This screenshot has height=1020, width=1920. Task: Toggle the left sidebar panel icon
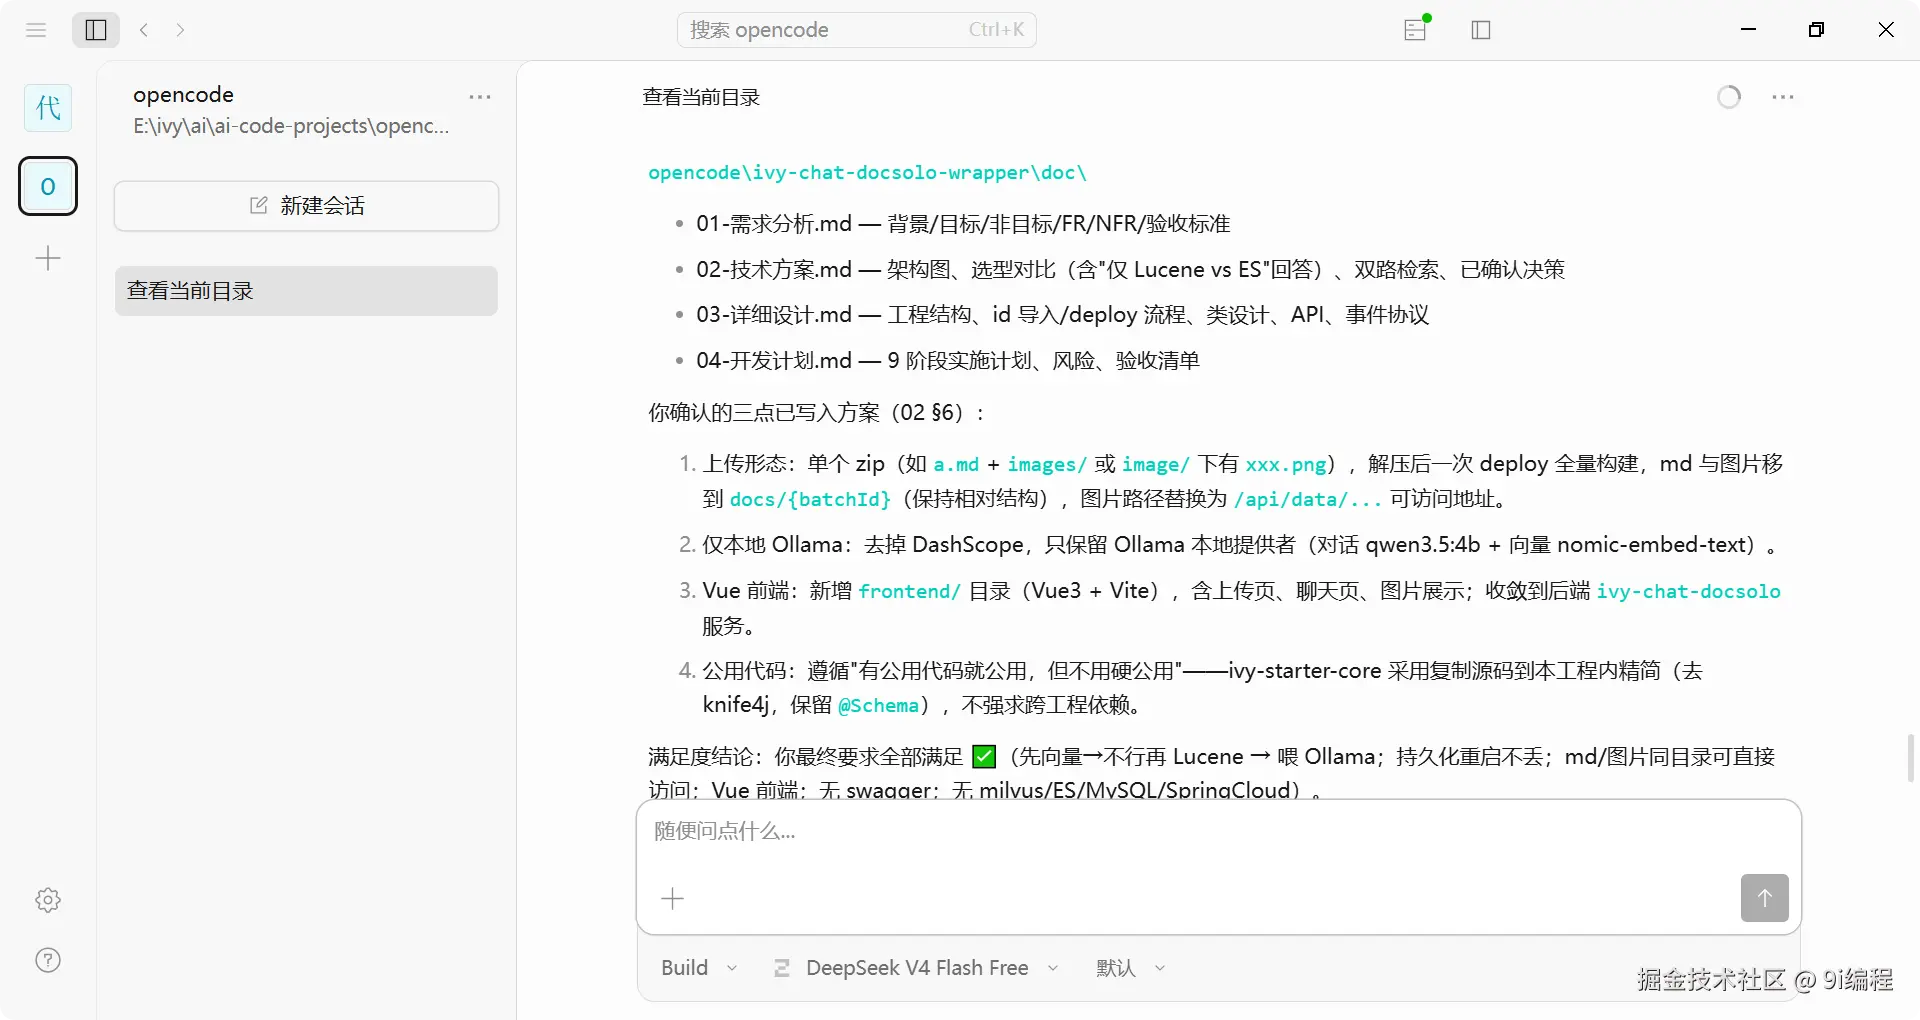point(96,30)
